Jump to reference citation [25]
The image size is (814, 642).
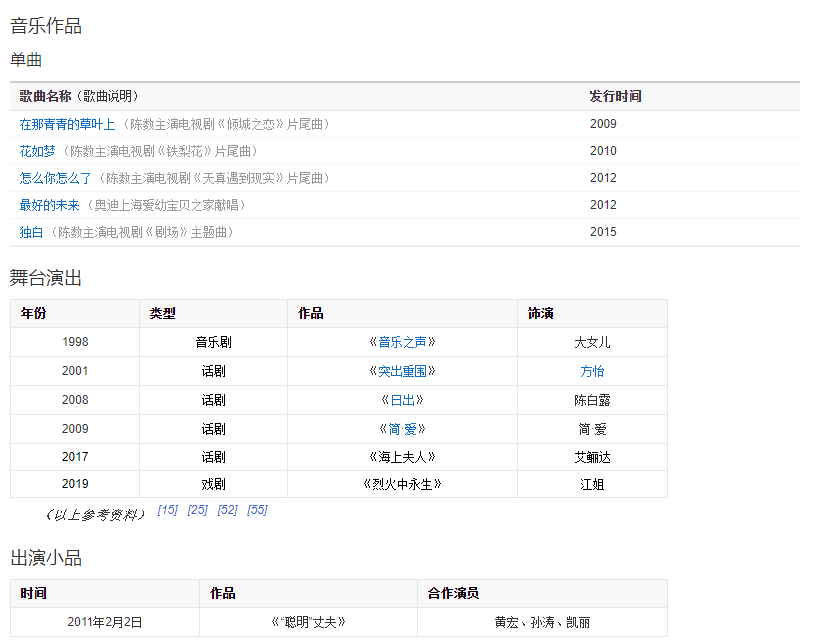pyautogui.click(x=197, y=510)
